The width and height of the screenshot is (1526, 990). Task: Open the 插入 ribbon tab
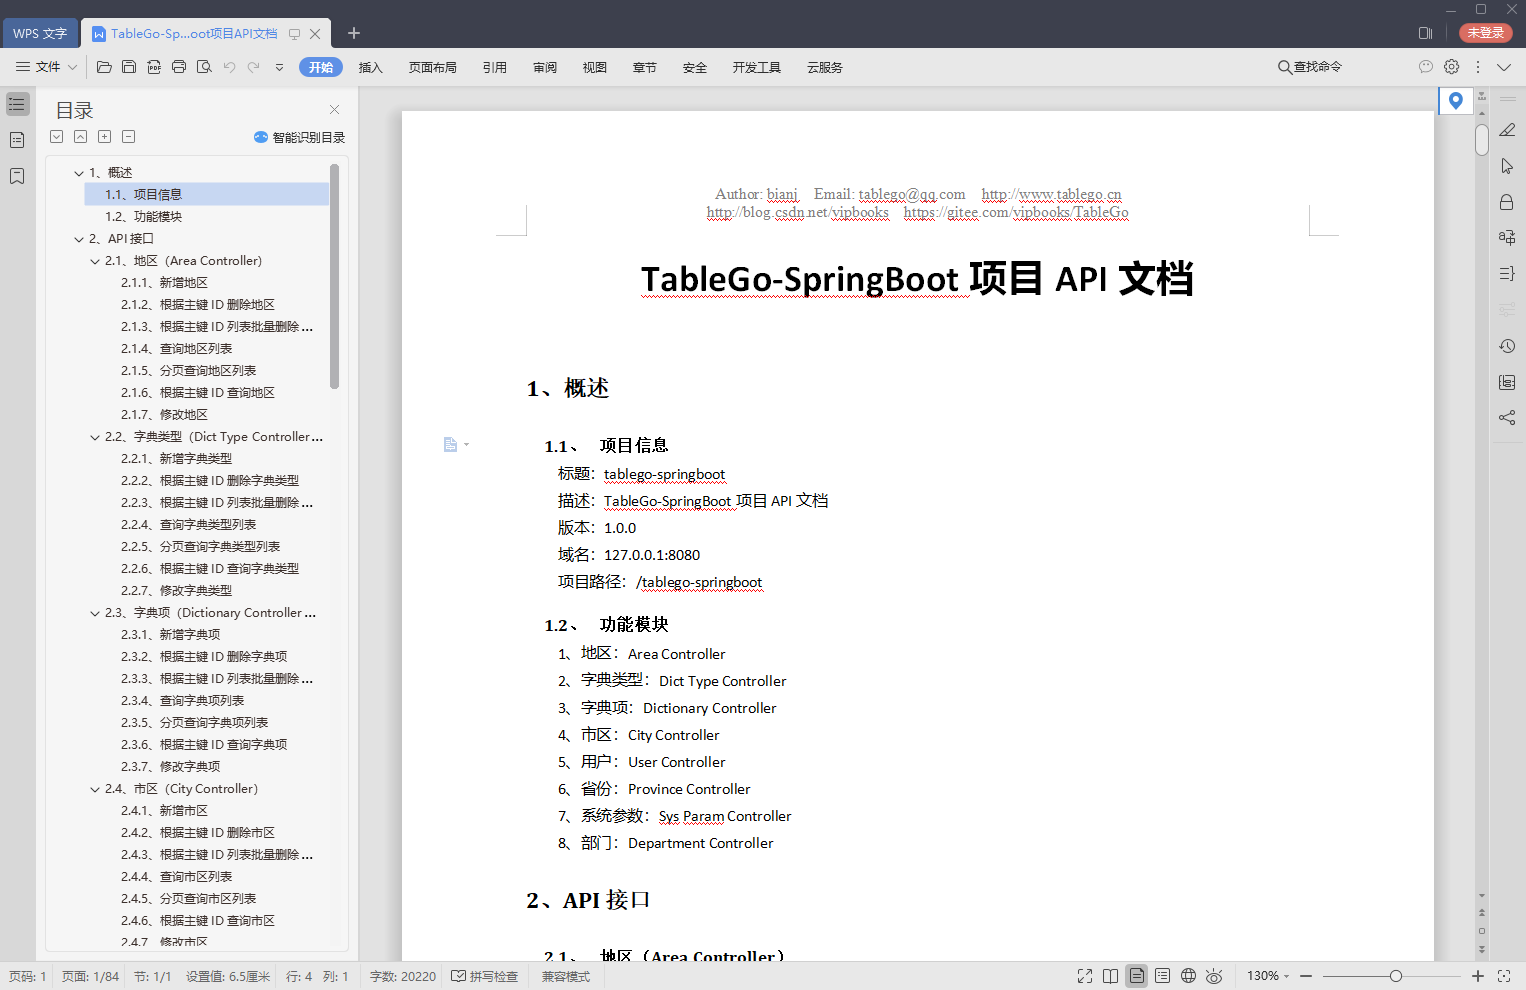371,67
